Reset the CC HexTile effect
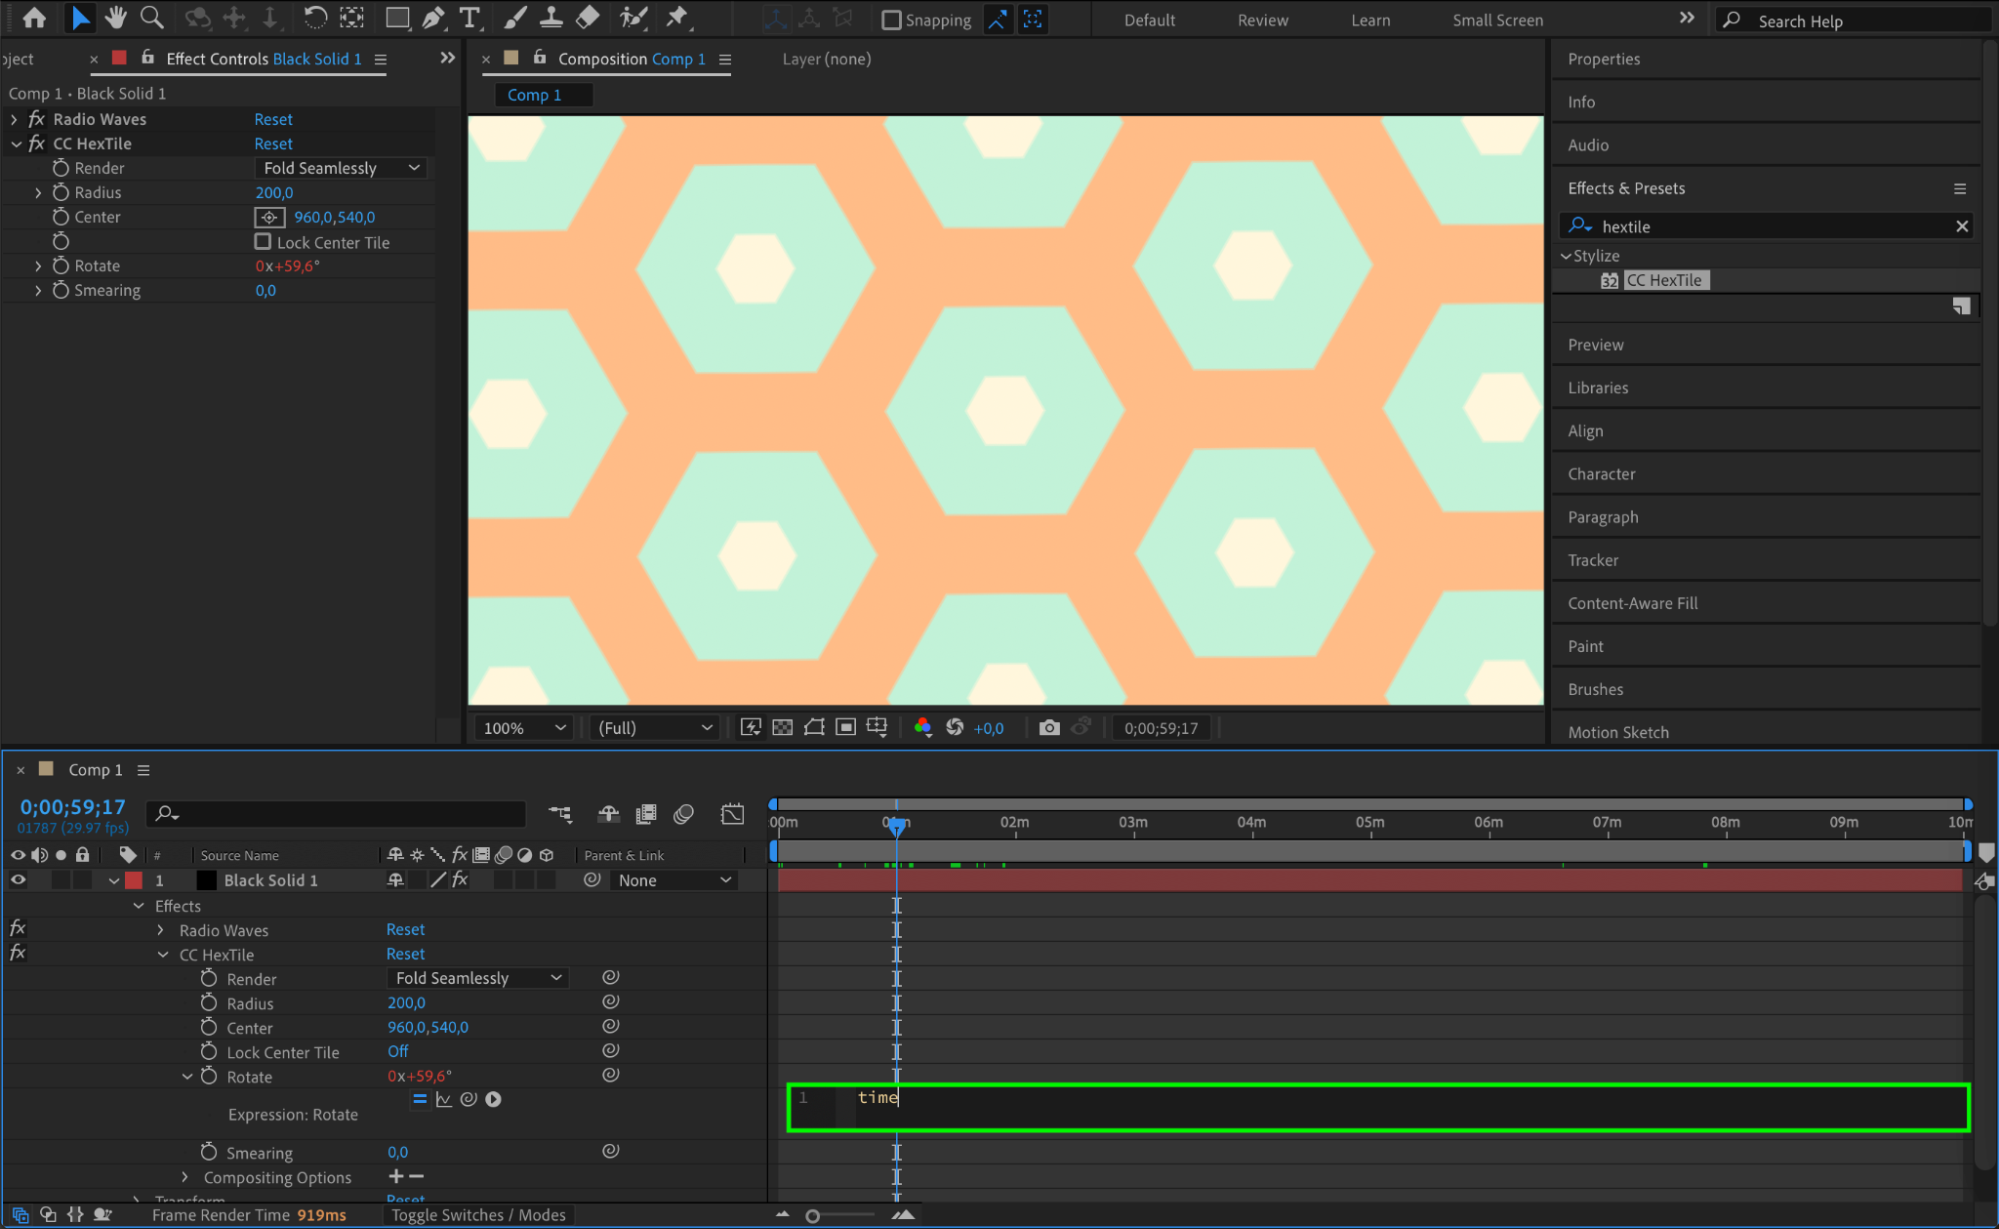 (x=273, y=144)
